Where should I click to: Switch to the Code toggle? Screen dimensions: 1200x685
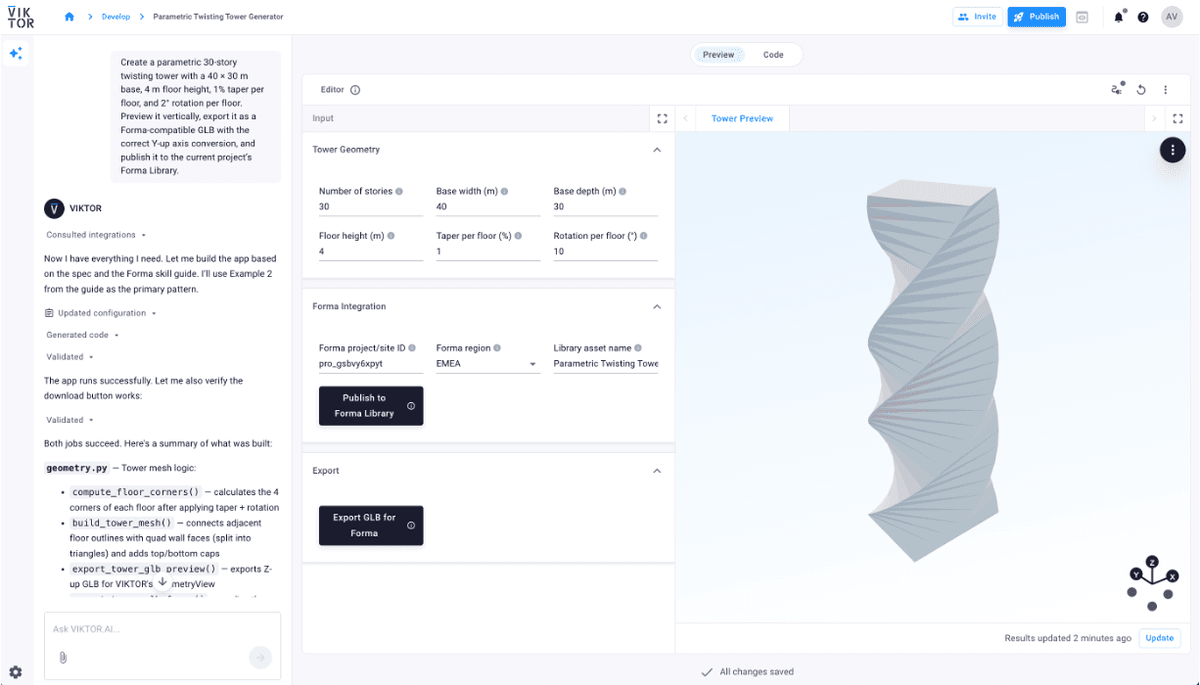pos(773,55)
